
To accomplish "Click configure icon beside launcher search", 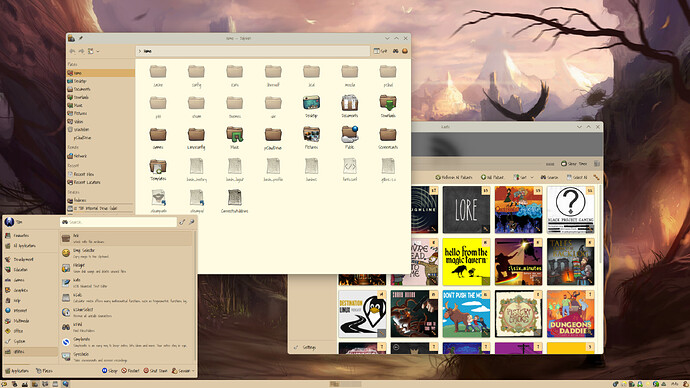I will pos(182,222).
